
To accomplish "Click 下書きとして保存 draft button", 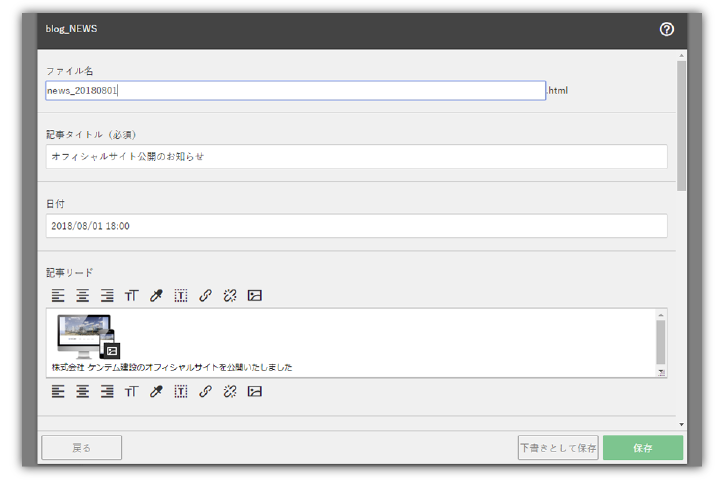I will 558,448.
